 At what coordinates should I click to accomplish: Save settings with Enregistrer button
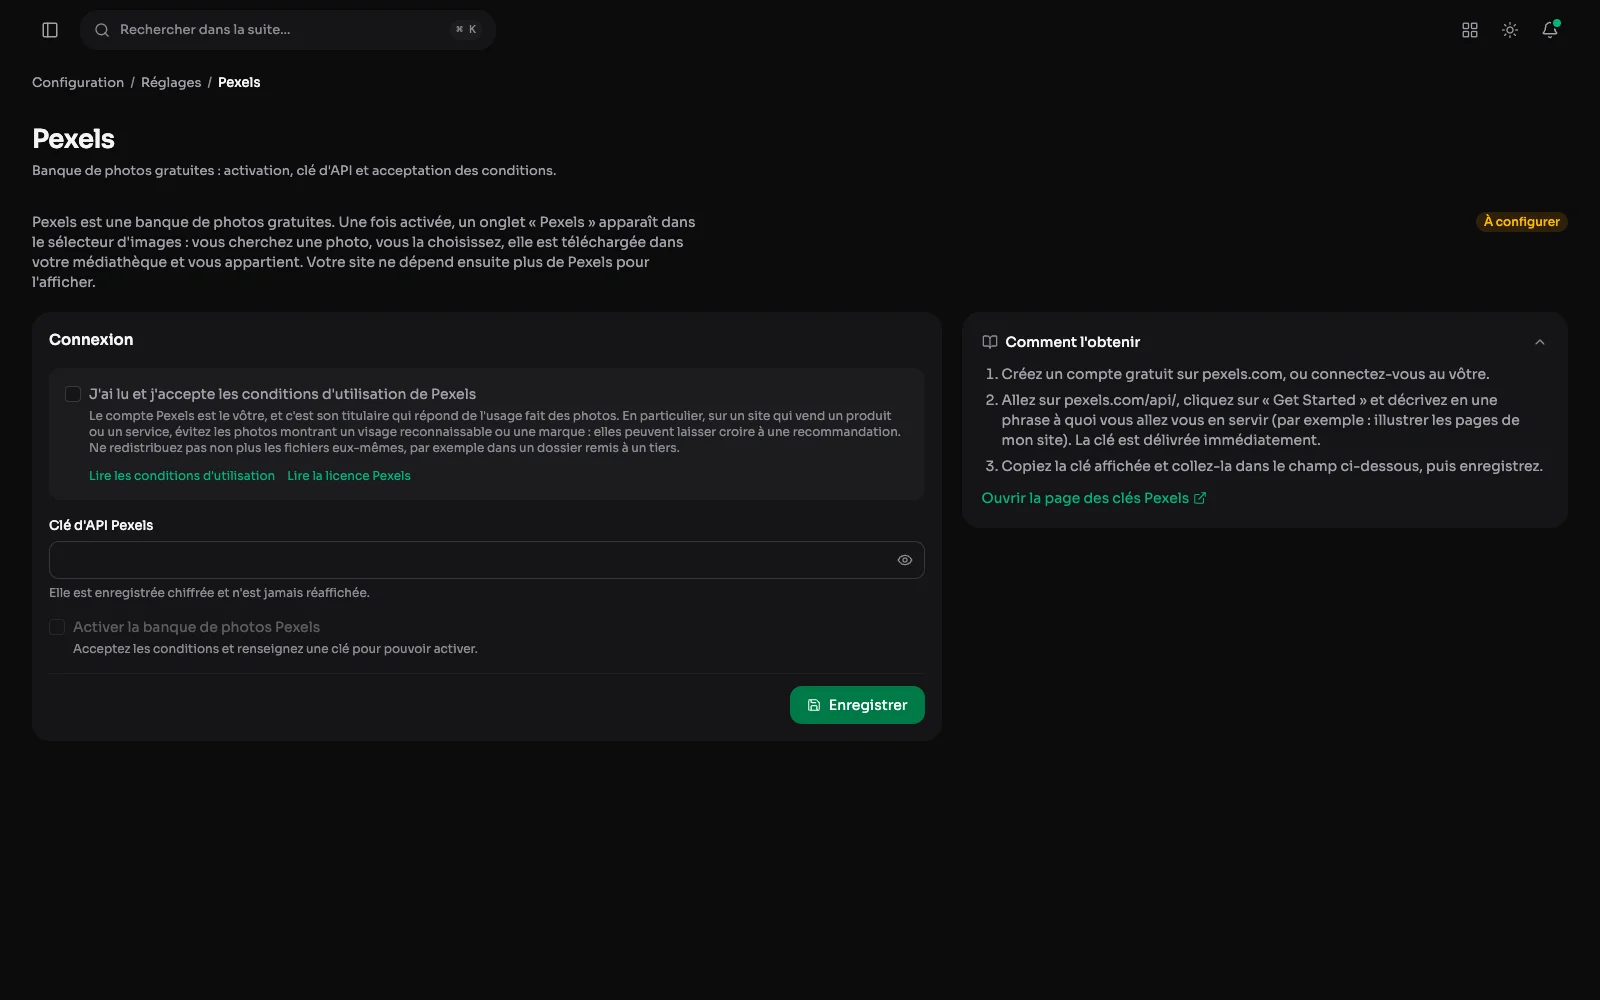point(857,705)
